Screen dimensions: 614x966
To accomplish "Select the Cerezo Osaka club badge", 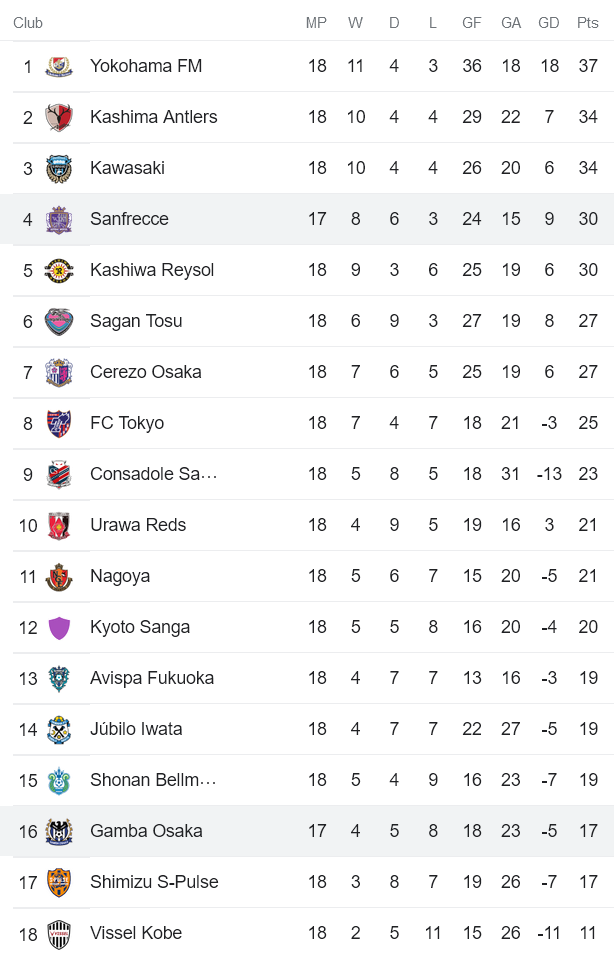I will tap(58, 371).
